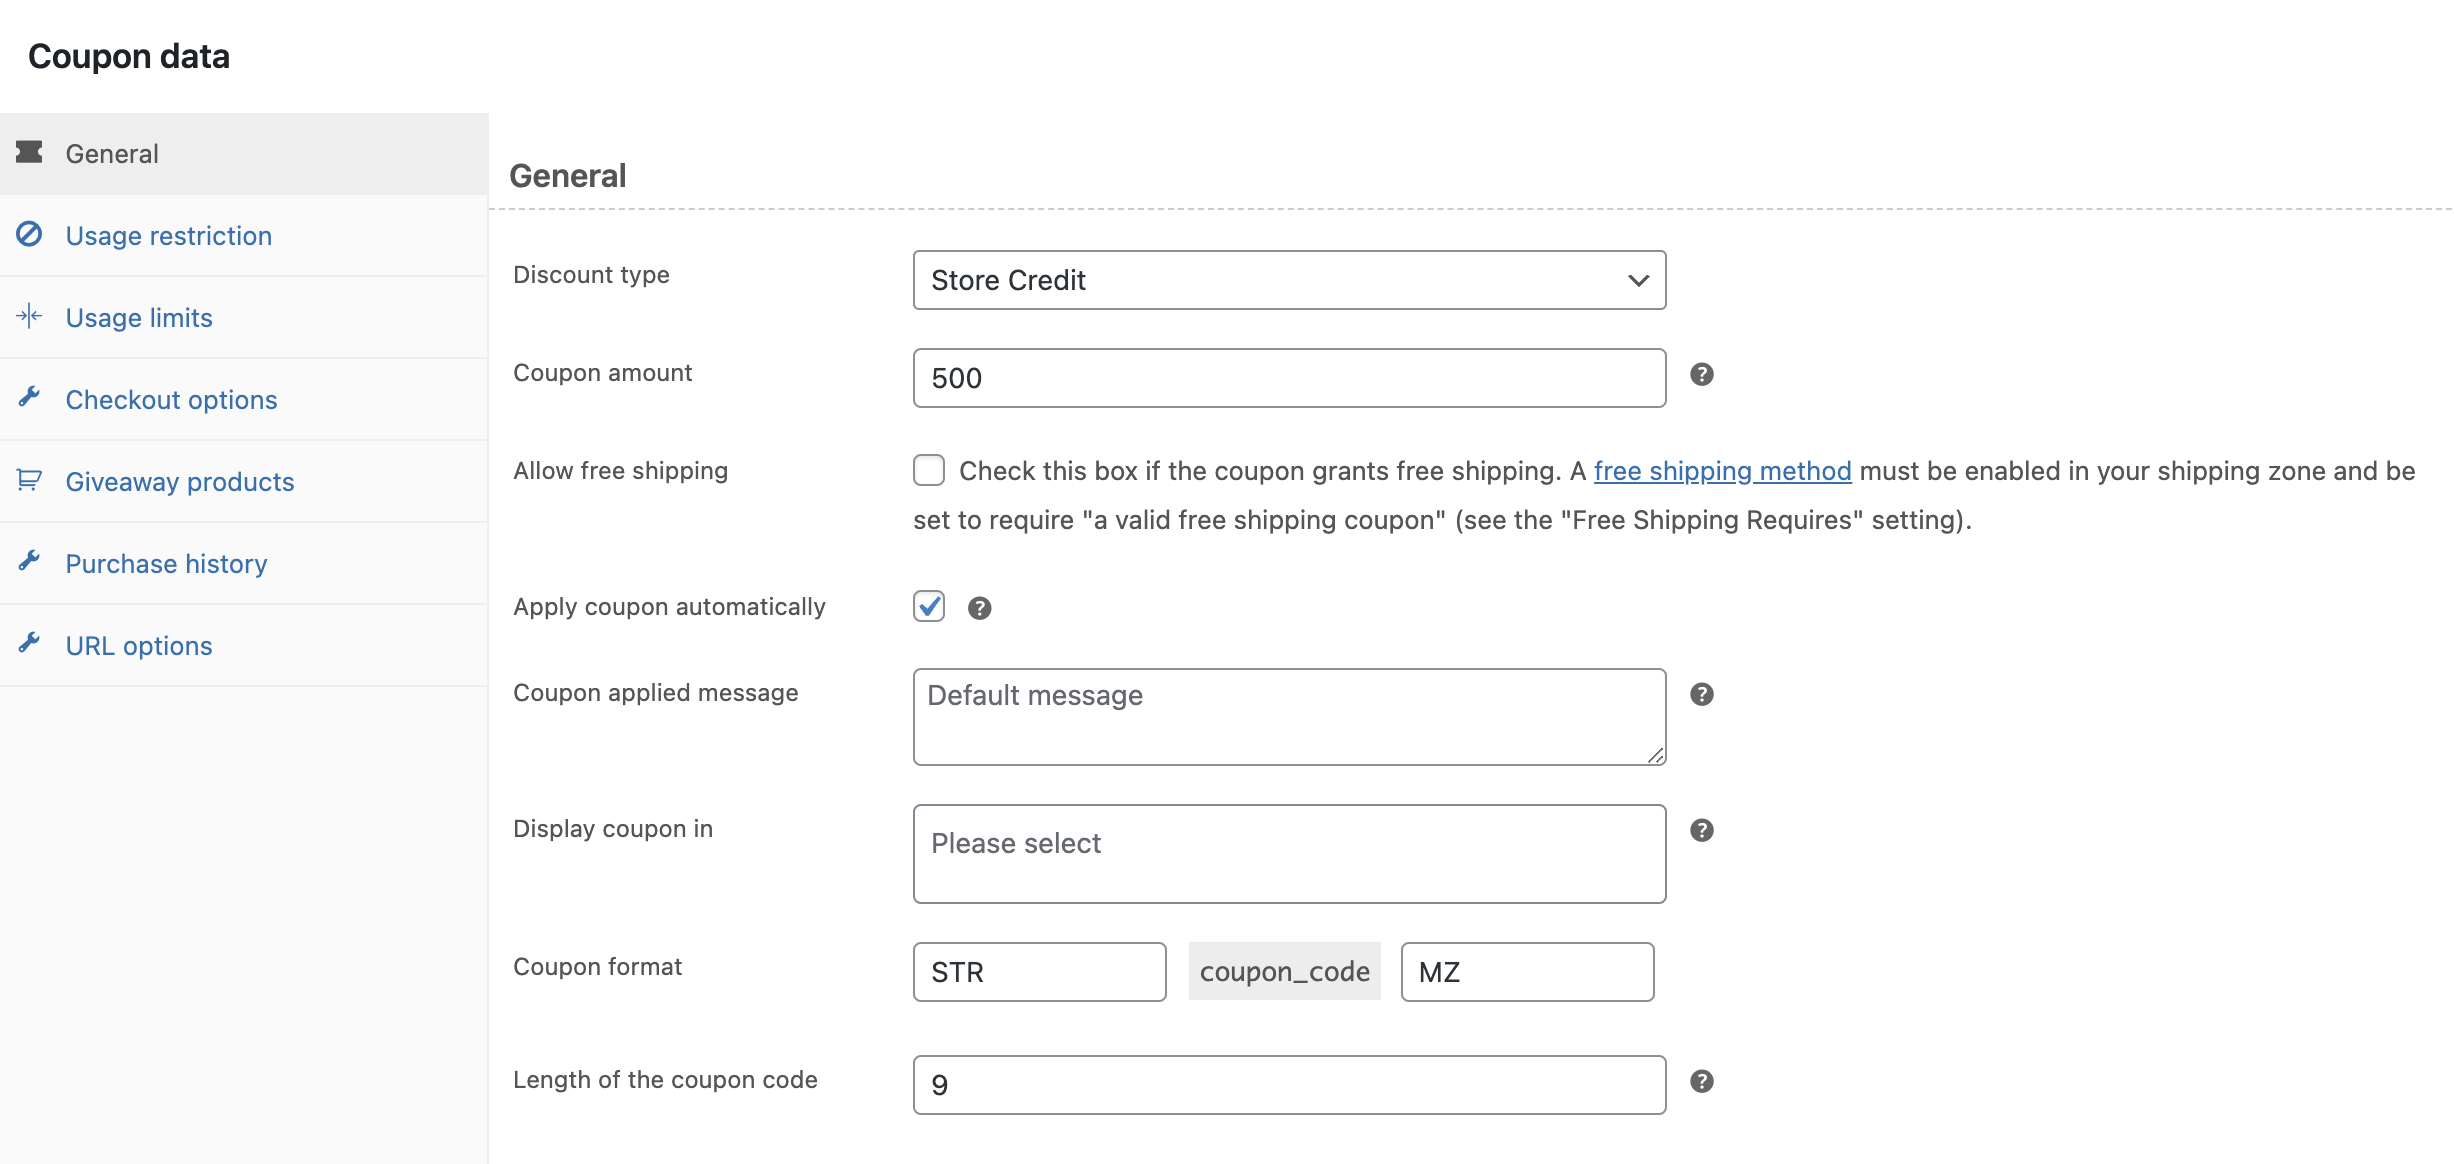This screenshot has width=2454, height=1164.
Task: Click the coupon format suffix field MZ
Action: tap(1527, 972)
